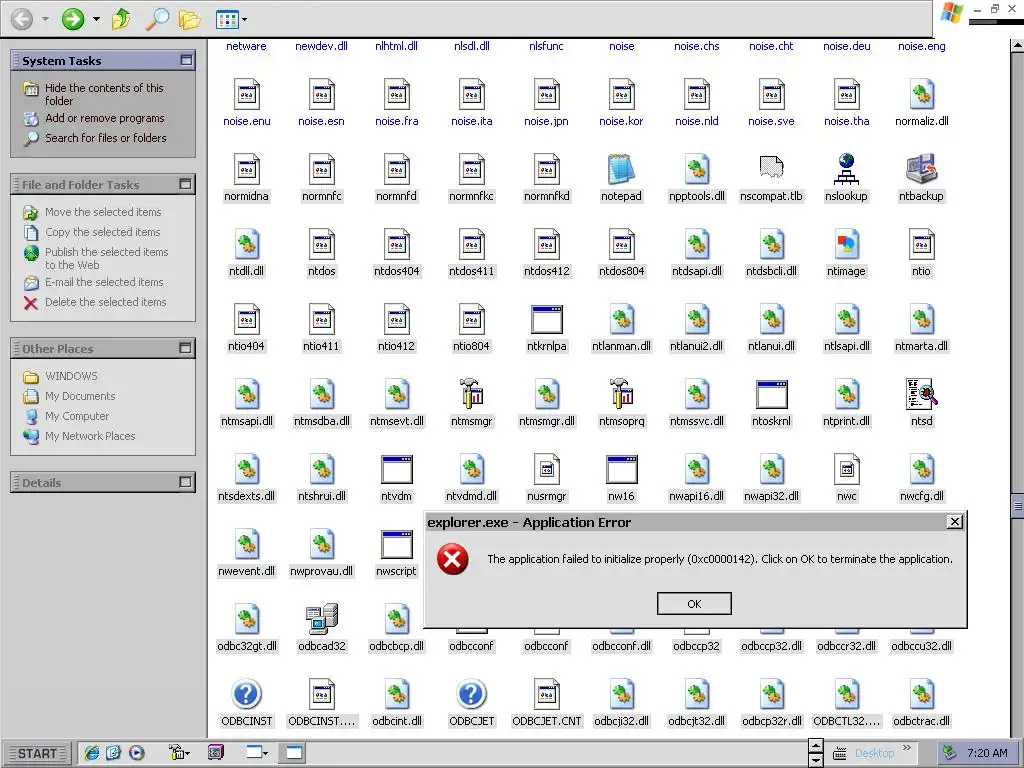
Task: Select the ODBCINST help file icon
Action: click(x=246, y=694)
